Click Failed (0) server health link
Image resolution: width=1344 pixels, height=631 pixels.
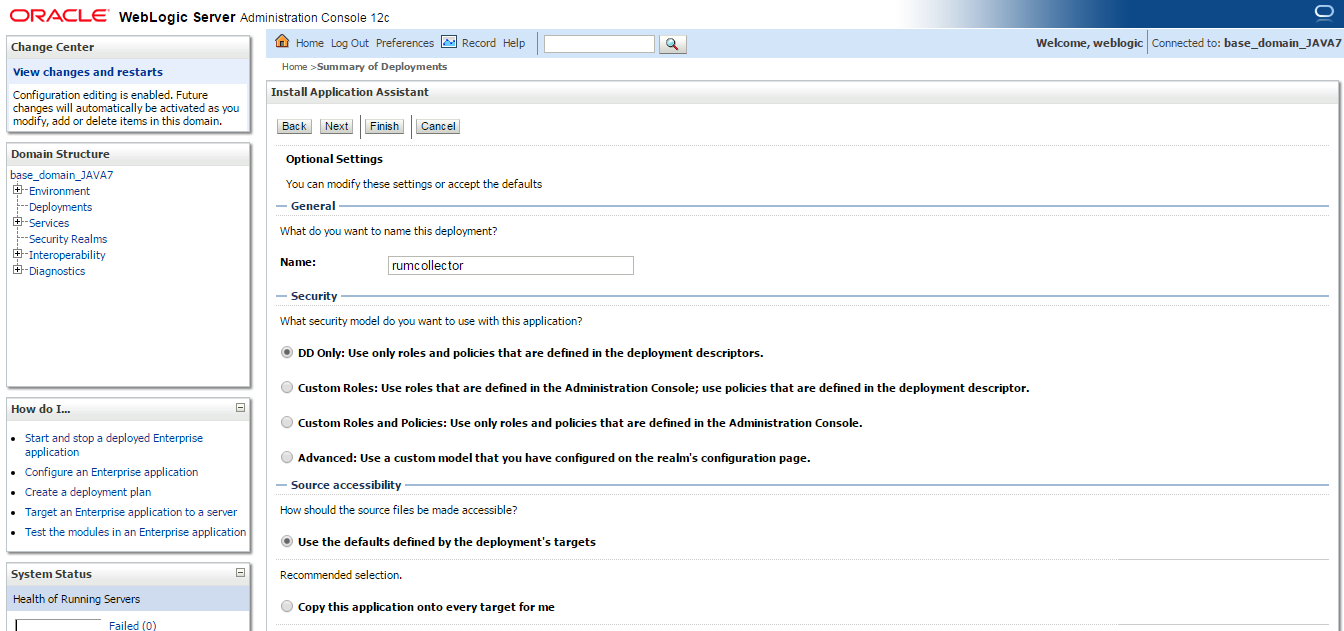(x=132, y=626)
